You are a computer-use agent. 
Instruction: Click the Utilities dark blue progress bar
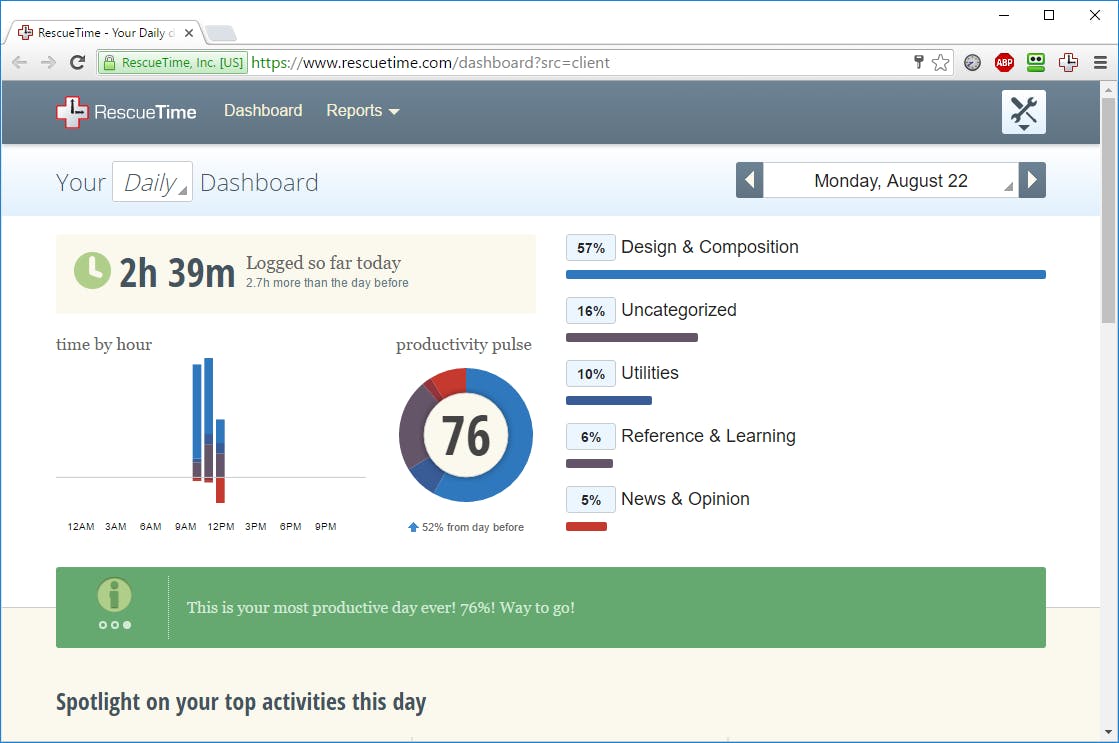point(609,400)
